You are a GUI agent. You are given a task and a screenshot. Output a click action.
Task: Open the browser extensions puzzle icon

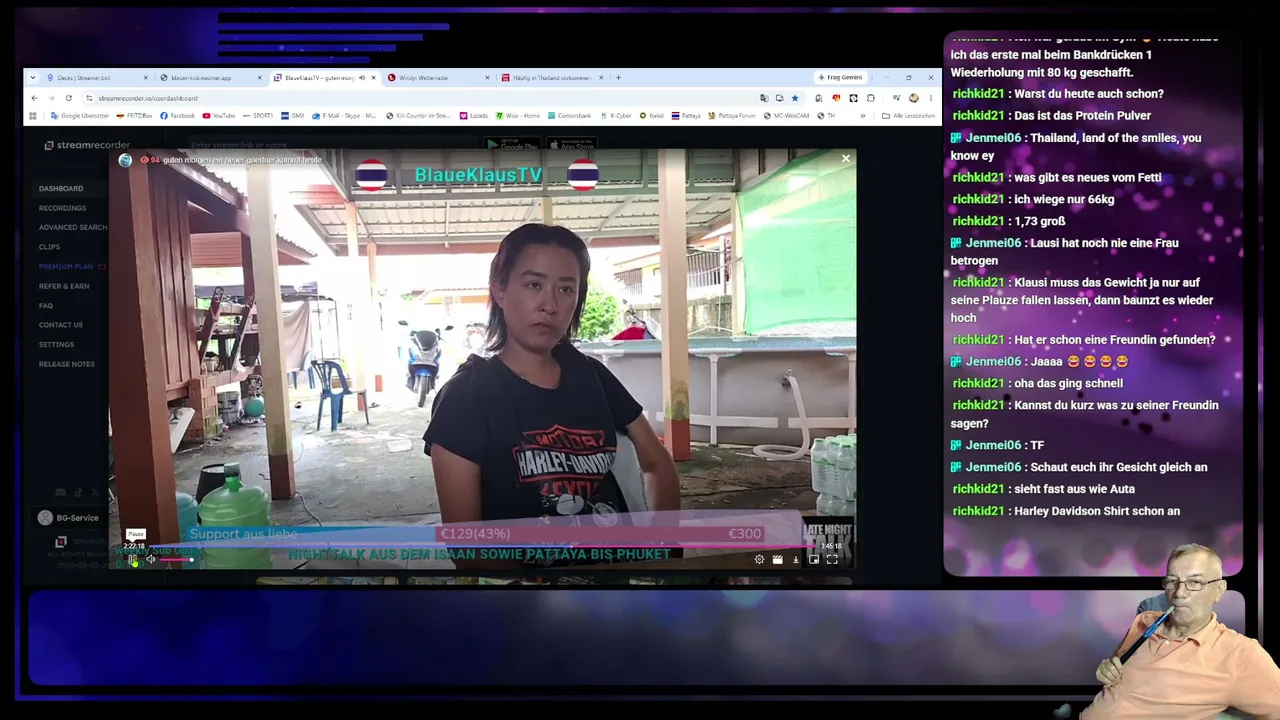[x=870, y=98]
